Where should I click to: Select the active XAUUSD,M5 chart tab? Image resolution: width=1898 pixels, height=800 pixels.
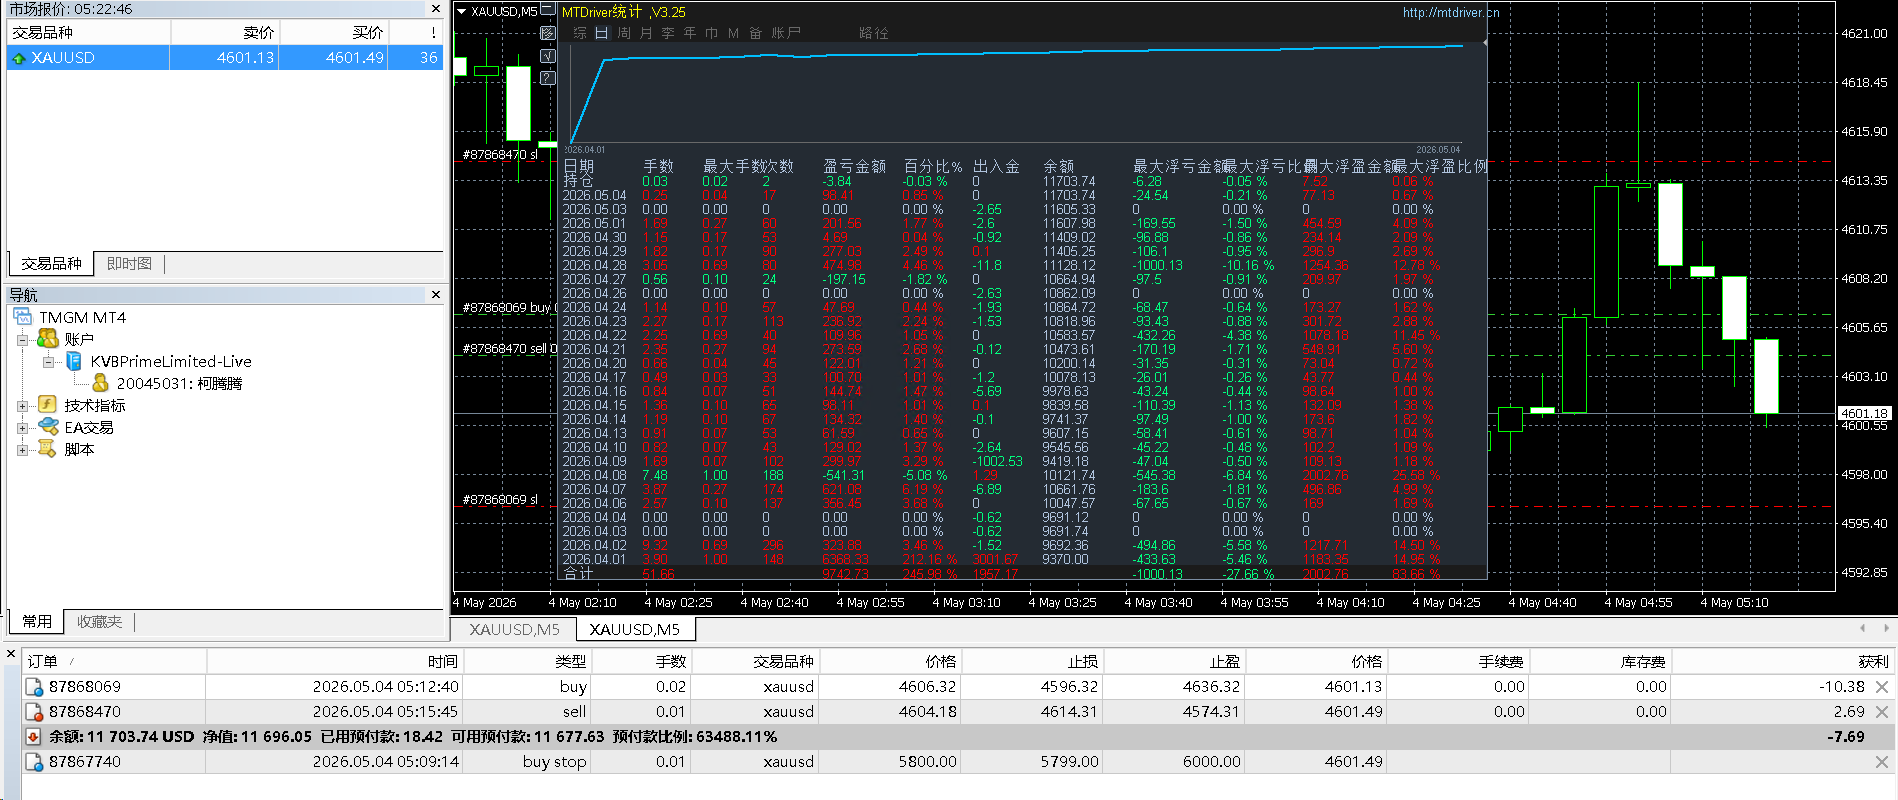point(635,630)
